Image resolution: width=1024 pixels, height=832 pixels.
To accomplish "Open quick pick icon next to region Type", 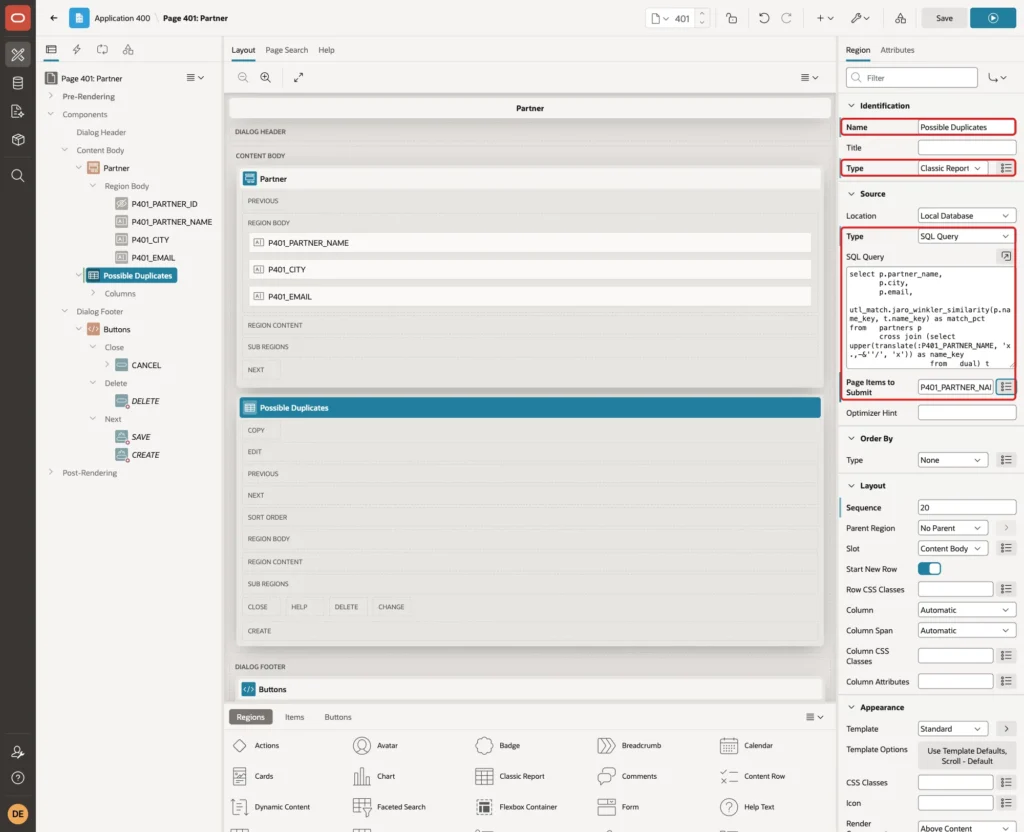I will (1006, 168).
